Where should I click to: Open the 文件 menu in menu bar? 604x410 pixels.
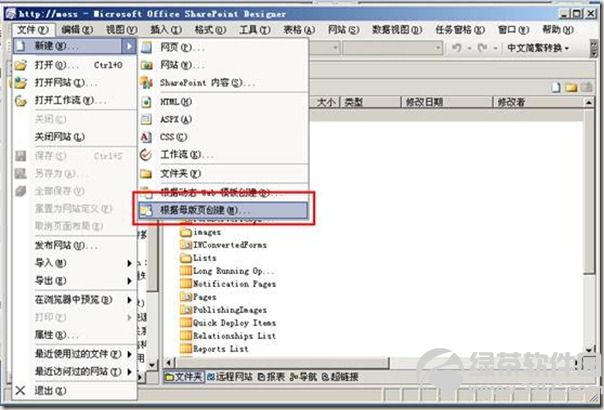(x=33, y=30)
